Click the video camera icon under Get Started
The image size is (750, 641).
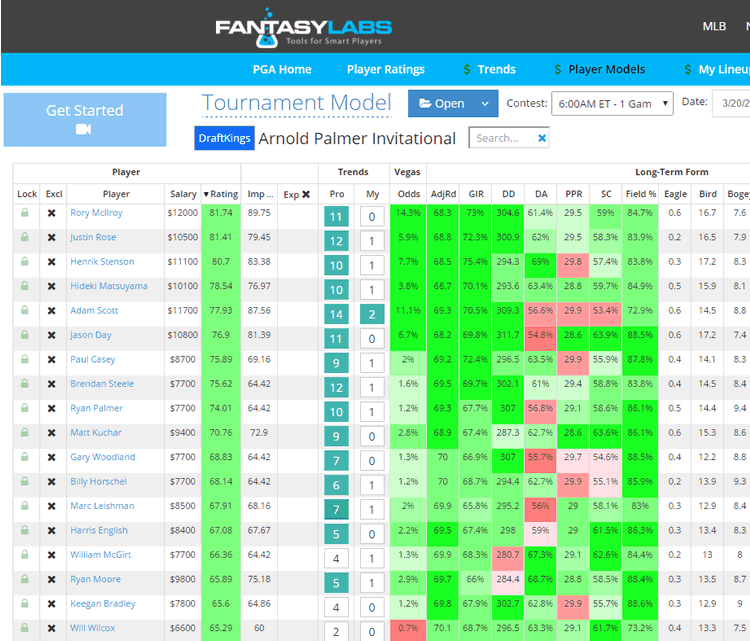(x=84, y=130)
